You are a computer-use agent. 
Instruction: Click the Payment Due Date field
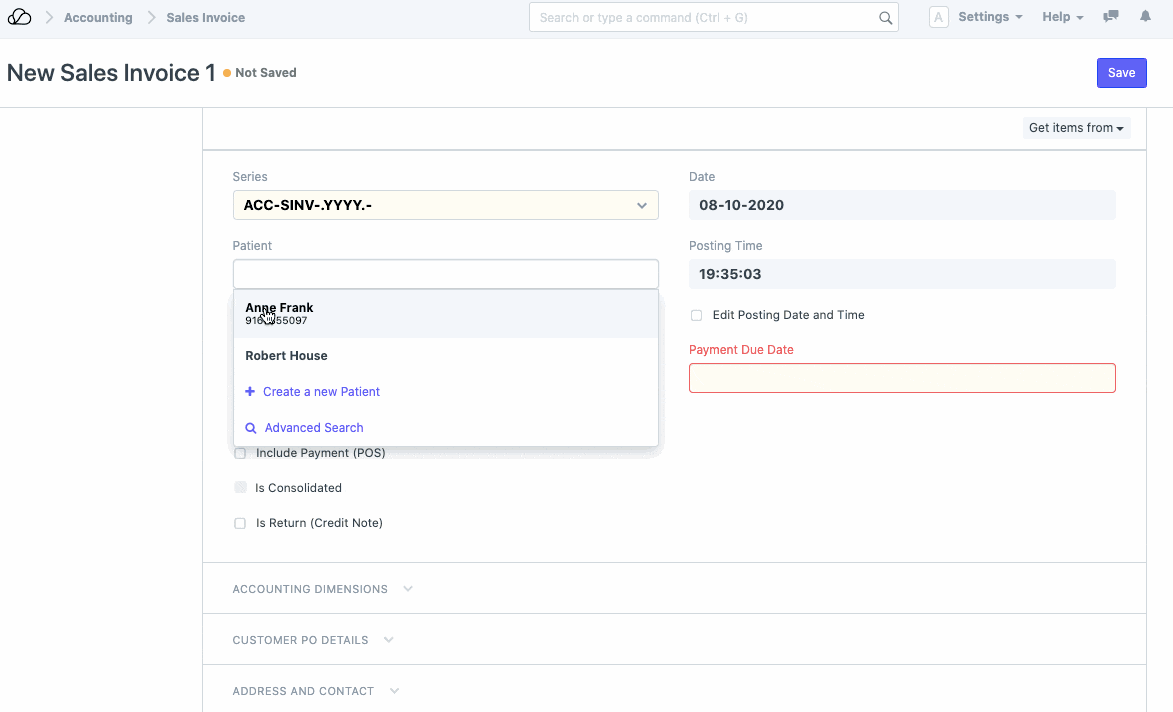901,378
